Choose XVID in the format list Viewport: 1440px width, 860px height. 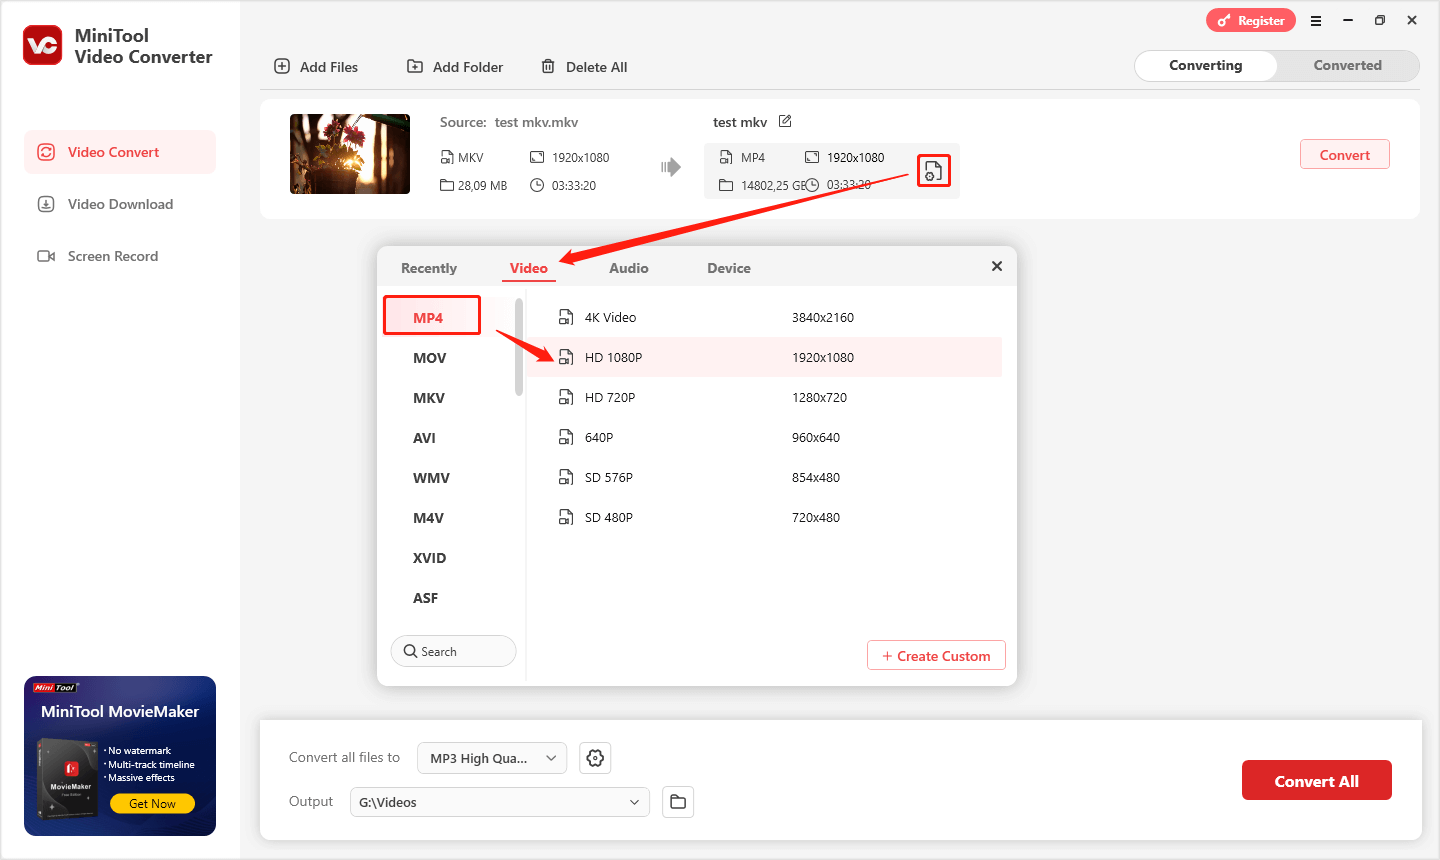click(430, 558)
